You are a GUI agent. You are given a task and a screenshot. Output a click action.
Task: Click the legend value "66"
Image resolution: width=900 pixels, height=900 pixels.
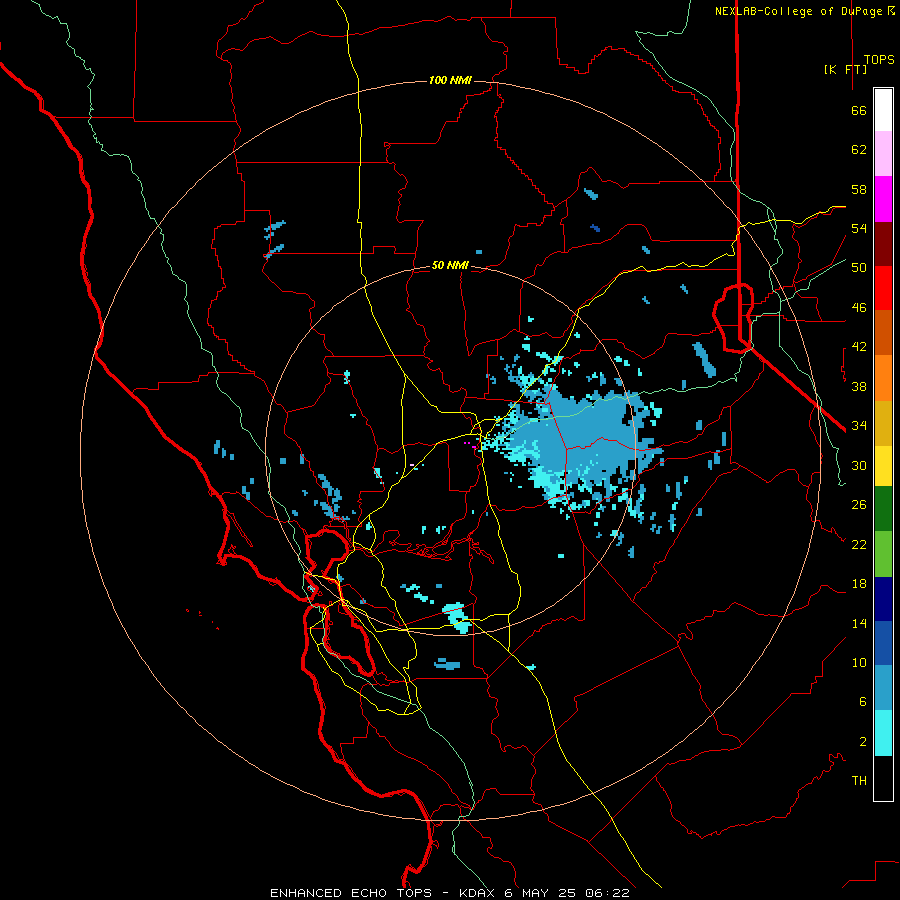coord(859,111)
